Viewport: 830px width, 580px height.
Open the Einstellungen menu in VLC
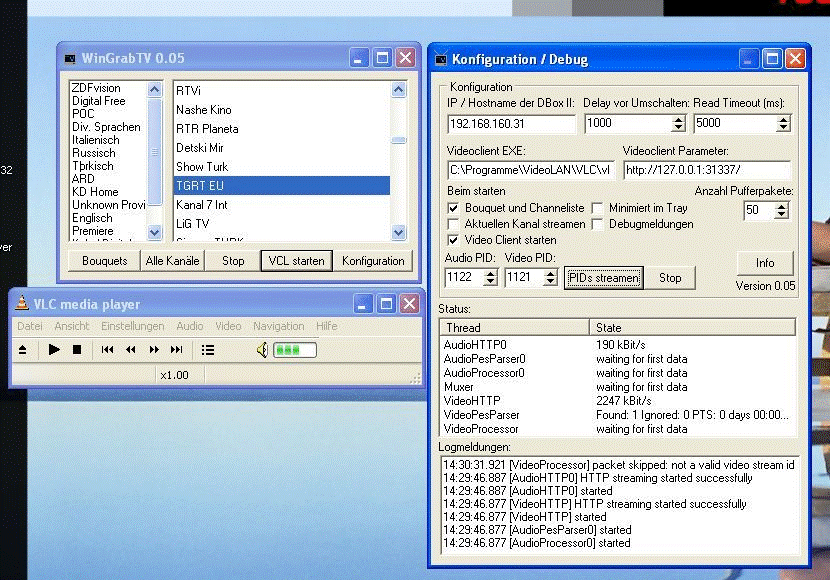pyautogui.click(x=132, y=326)
